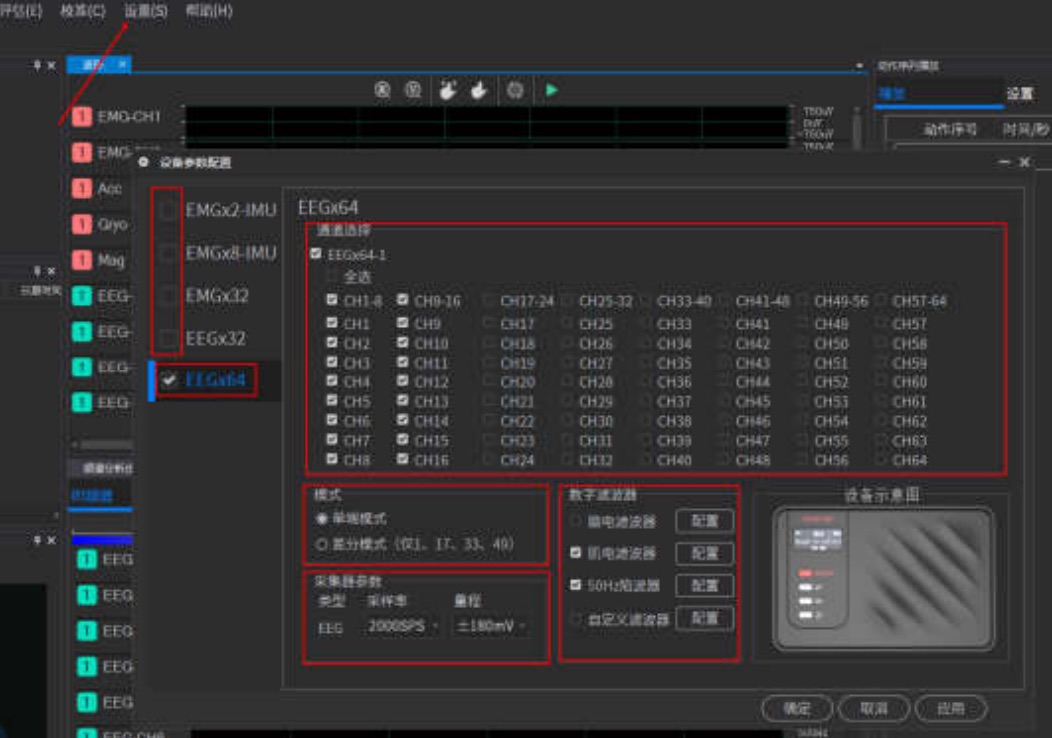The image size is (1052, 738).
Task: Click the red badge next to EMG-CH1
Action: 82,117
